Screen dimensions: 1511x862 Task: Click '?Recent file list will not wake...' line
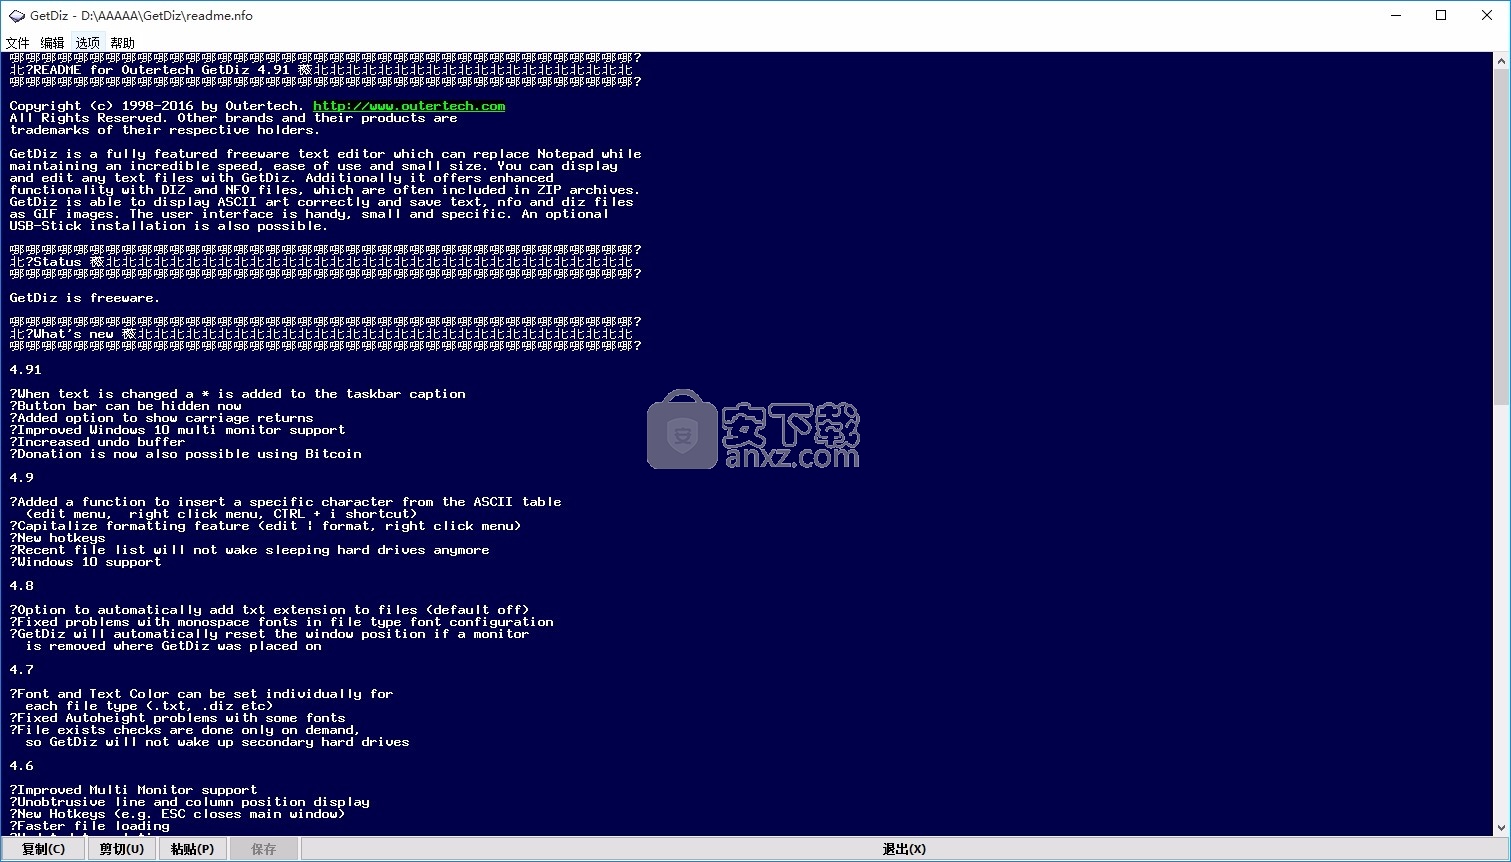[x=249, y=550]
